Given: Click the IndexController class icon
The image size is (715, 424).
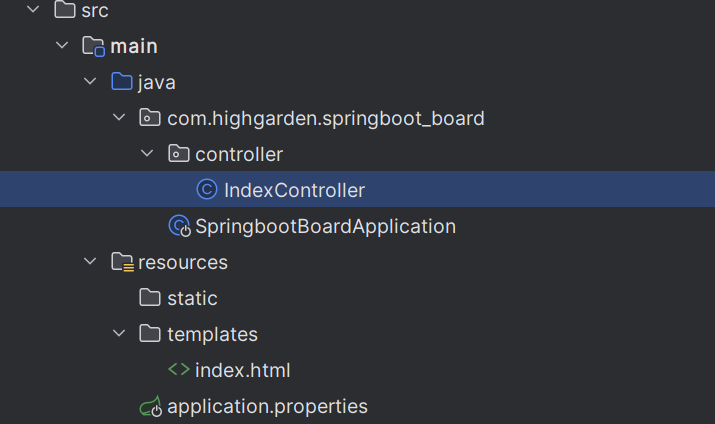Looking at the screenshot, I should pos(207,189).
